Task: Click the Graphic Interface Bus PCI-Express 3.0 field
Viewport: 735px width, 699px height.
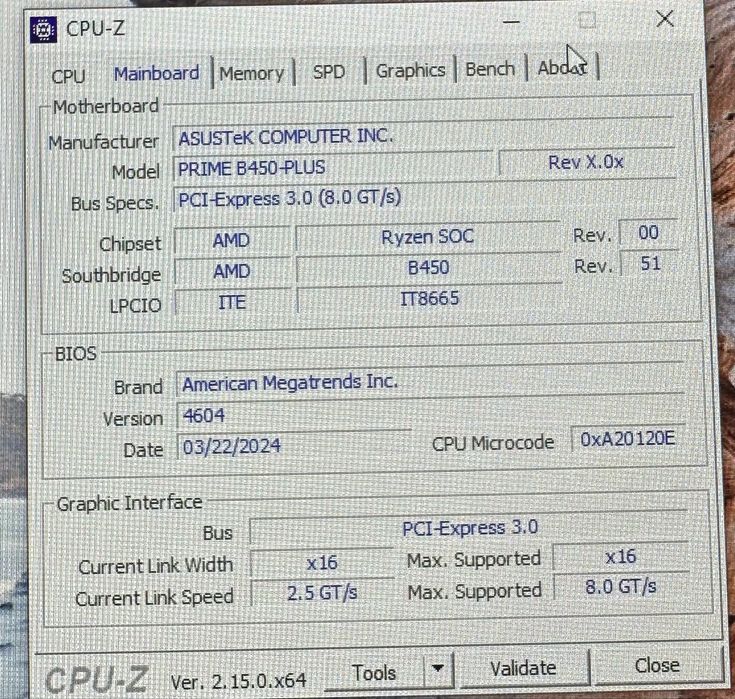Action: click(x=469, y=528)
